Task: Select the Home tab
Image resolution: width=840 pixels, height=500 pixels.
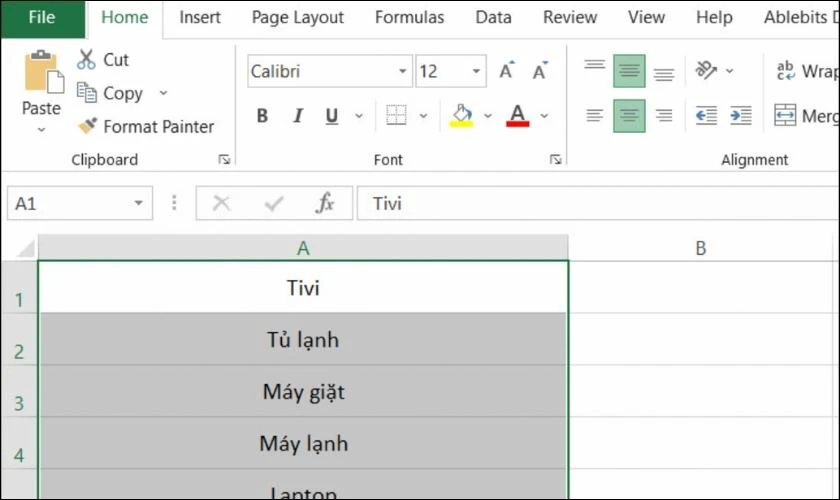Action: pyautogui.click(x=125, y=17)
